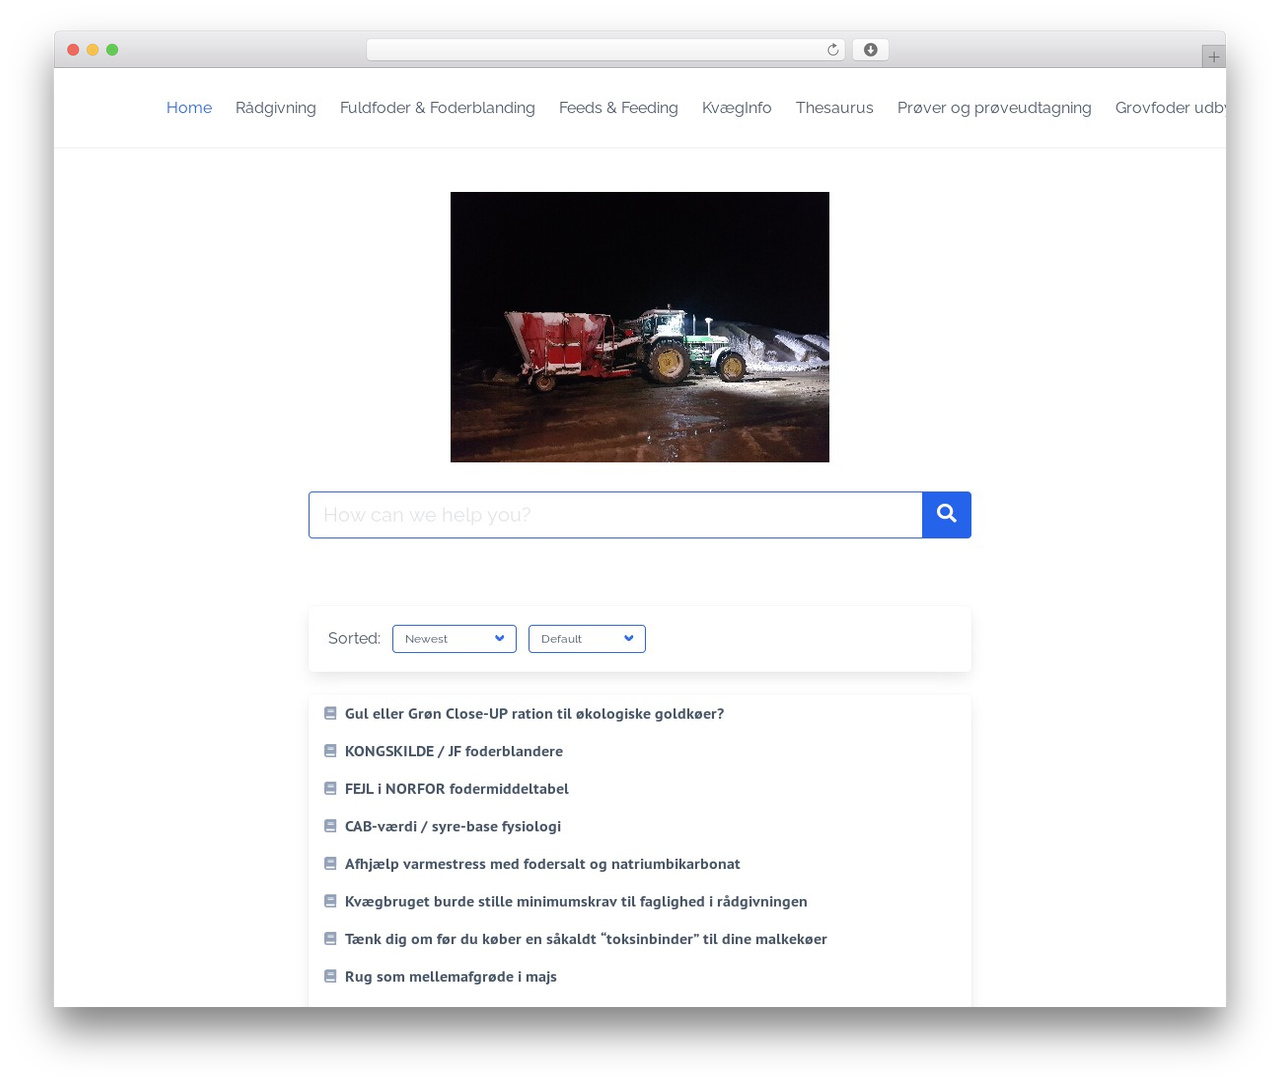The height and width of the screenshot is (1084, 1280).
Task: Click the tractor and feed mixer photo
Action: click(640, 327)
